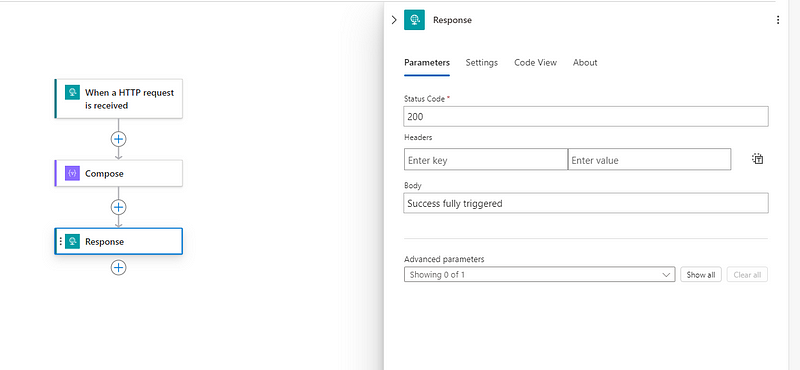The width and height of the screenshot is (800, 370).
Task: Select the HTTP request trigger node
Action: pyautogui.click(x=118, y=99)
